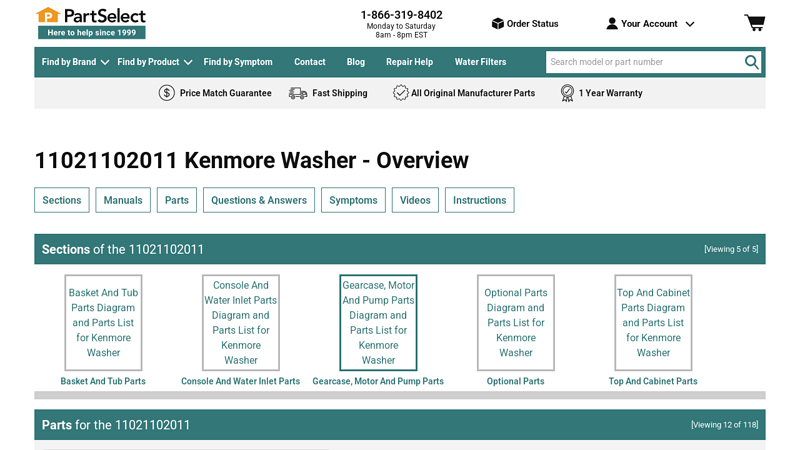Follow the Optional Parts link
Screen dimensions: 800x450
[x=515, y=381]
